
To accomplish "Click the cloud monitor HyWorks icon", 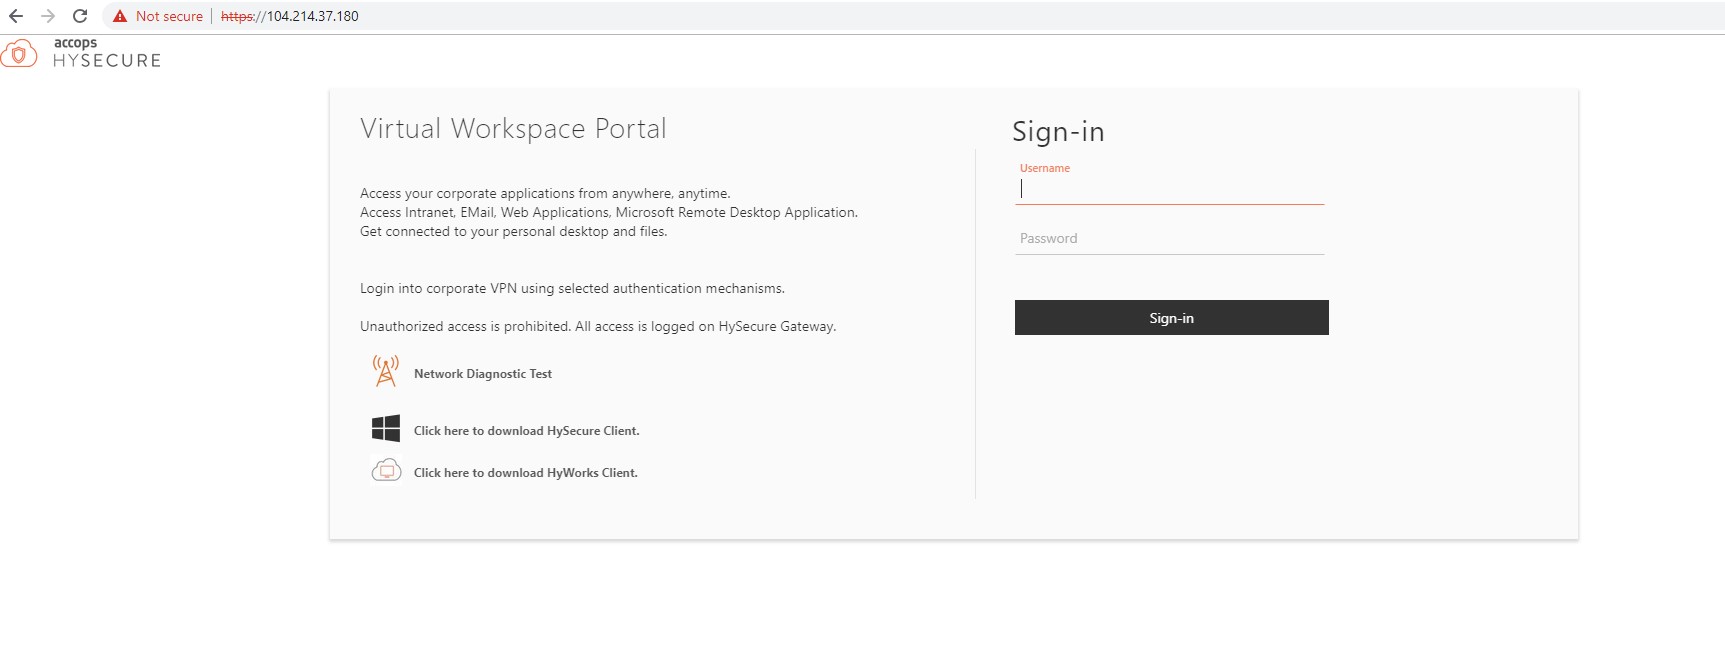I will (x=386, y=470).
